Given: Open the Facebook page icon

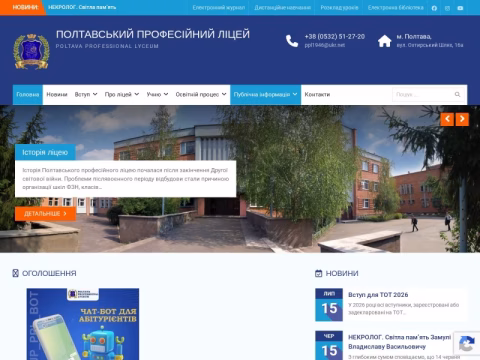Looking at the screenshot, I should coord(434,8).
